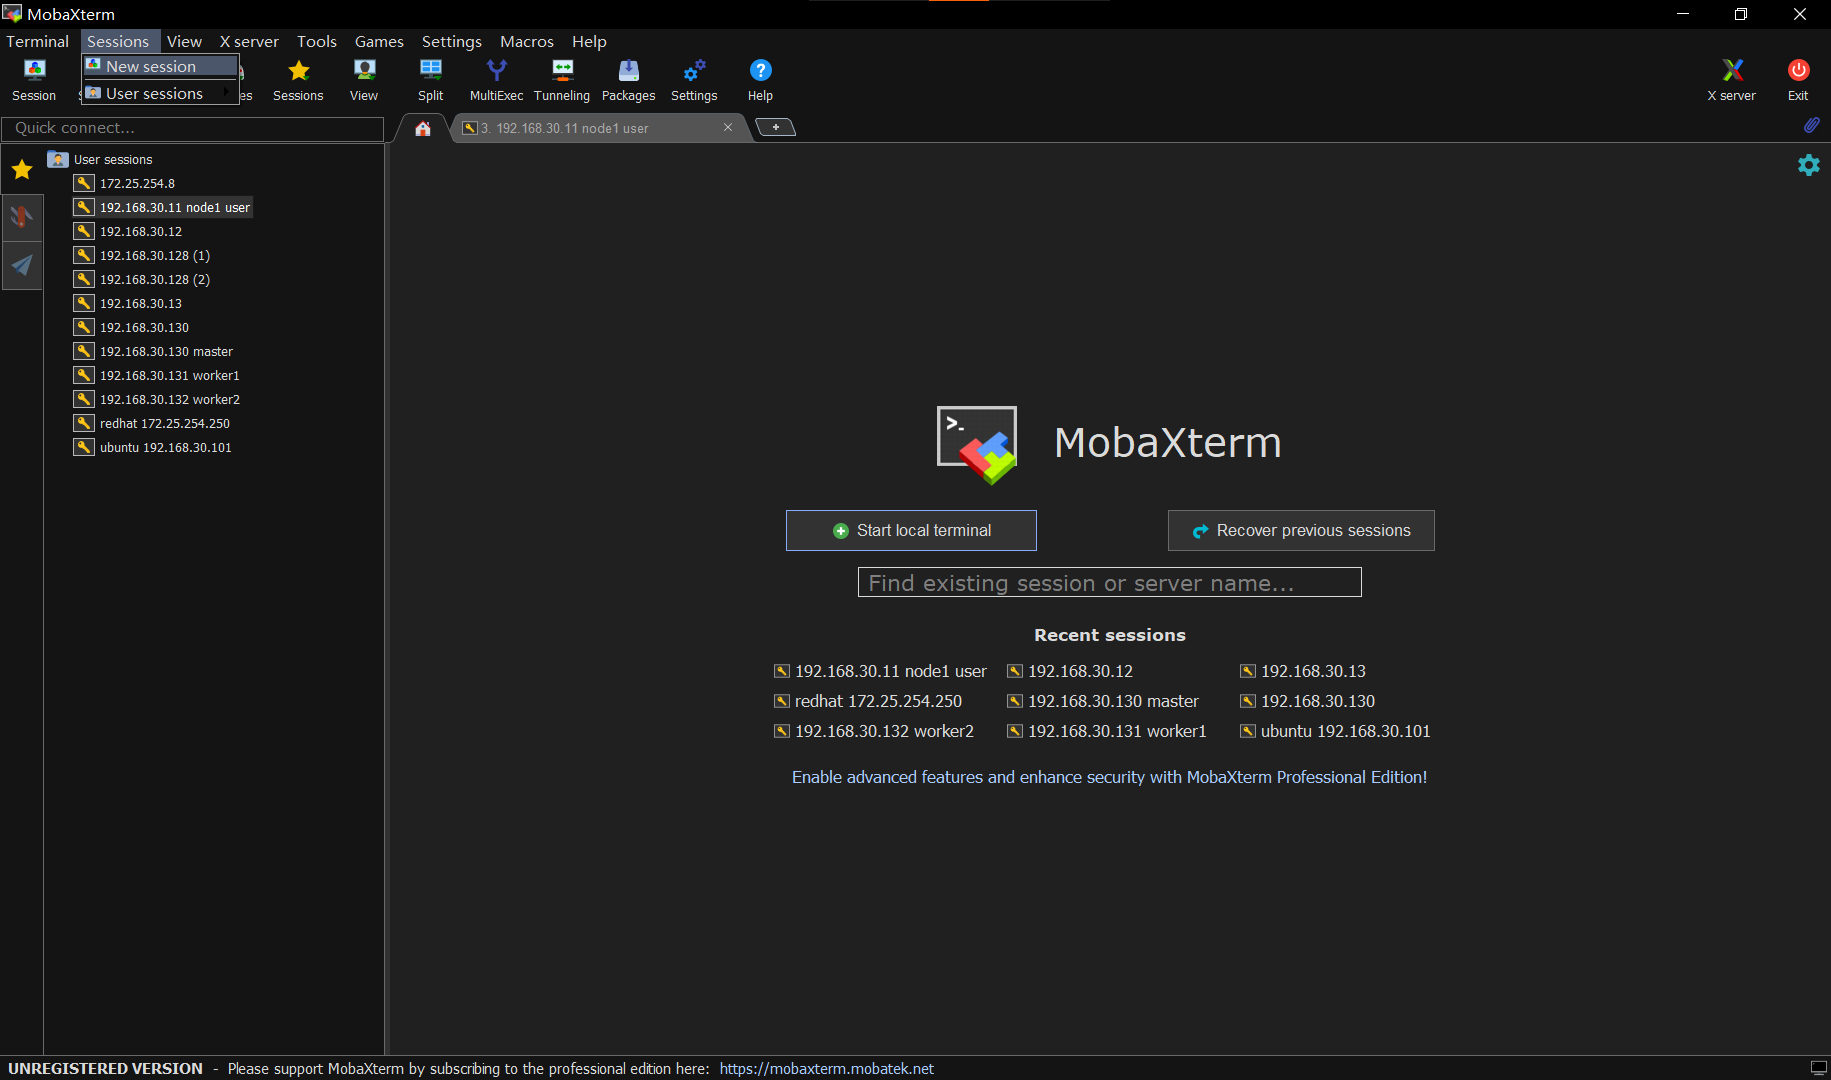The width and height of the screenshot is (1831, 1080).
Task: Select ubuntu 192.168.30.101 in tree
Action: 153,447
